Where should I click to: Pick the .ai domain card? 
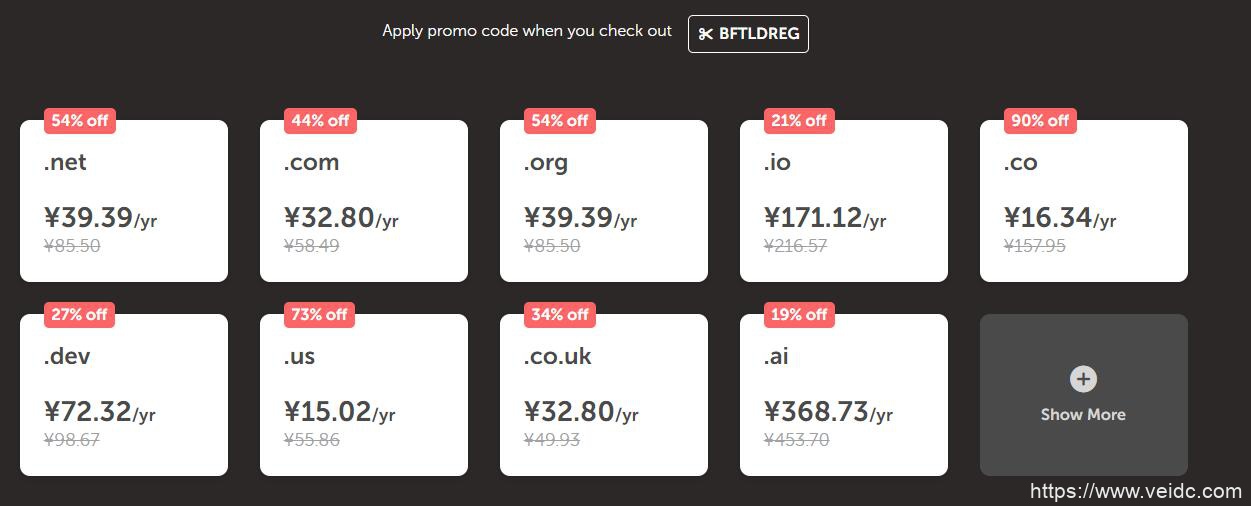(844, 395)
